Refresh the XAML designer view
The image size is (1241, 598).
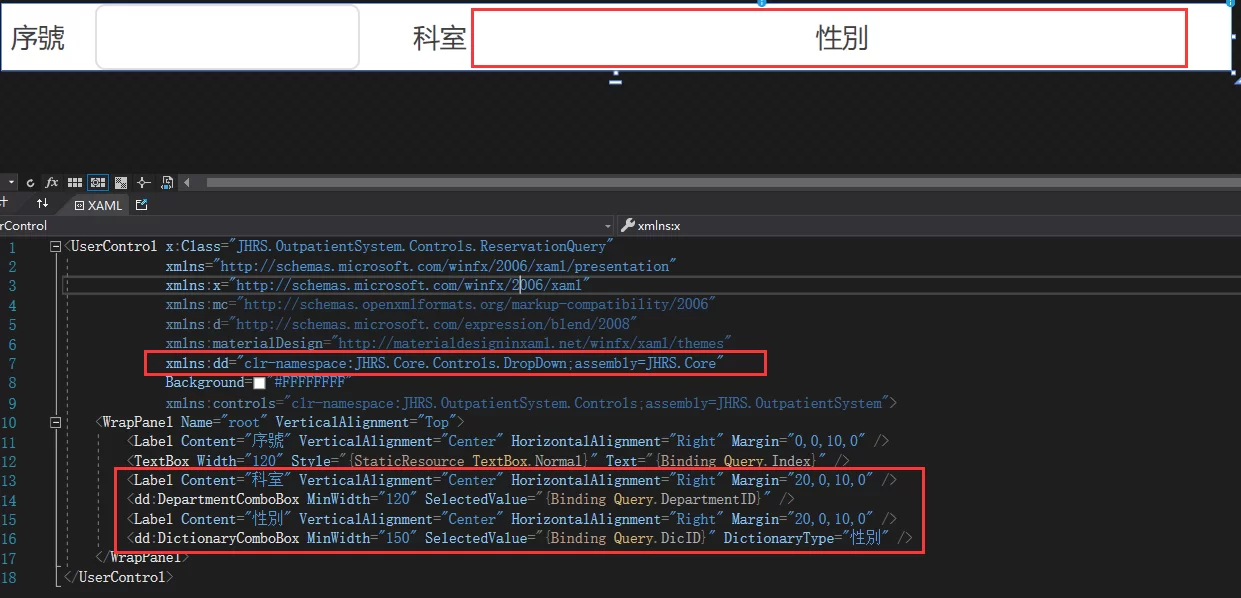click(x=31, y=182)
